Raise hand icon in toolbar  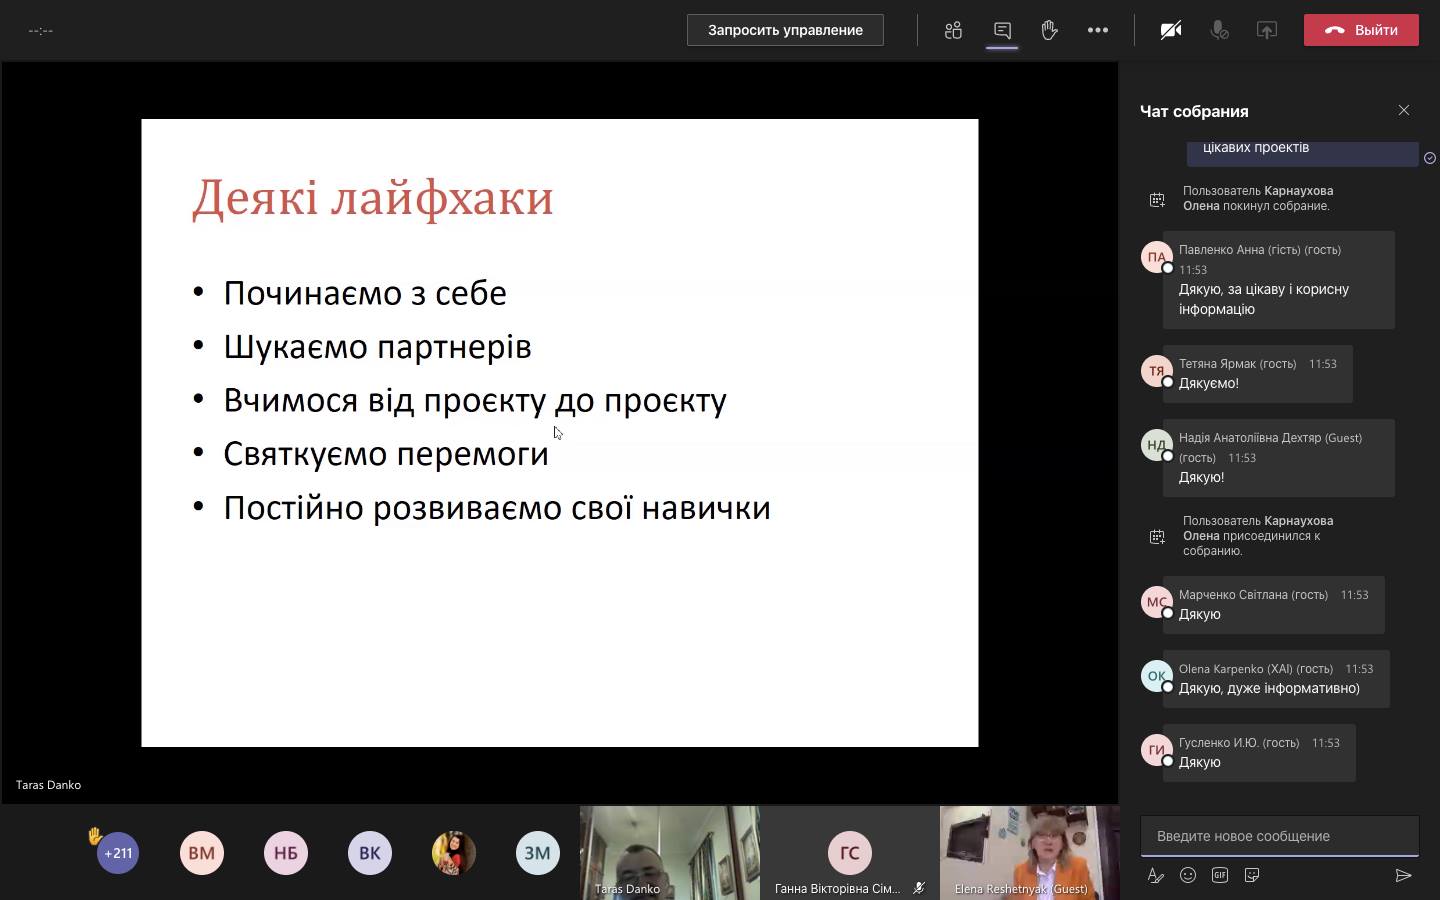[1049, 30]
